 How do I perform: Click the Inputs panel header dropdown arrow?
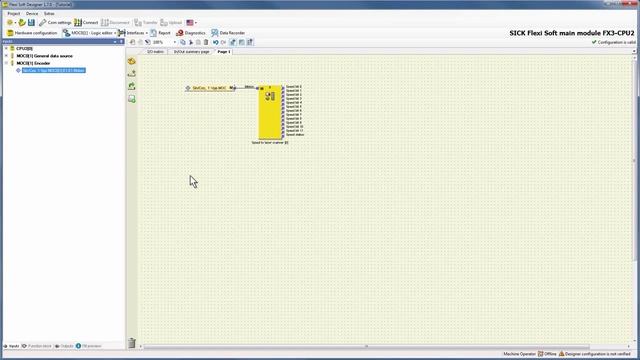(x=115, y=42)
